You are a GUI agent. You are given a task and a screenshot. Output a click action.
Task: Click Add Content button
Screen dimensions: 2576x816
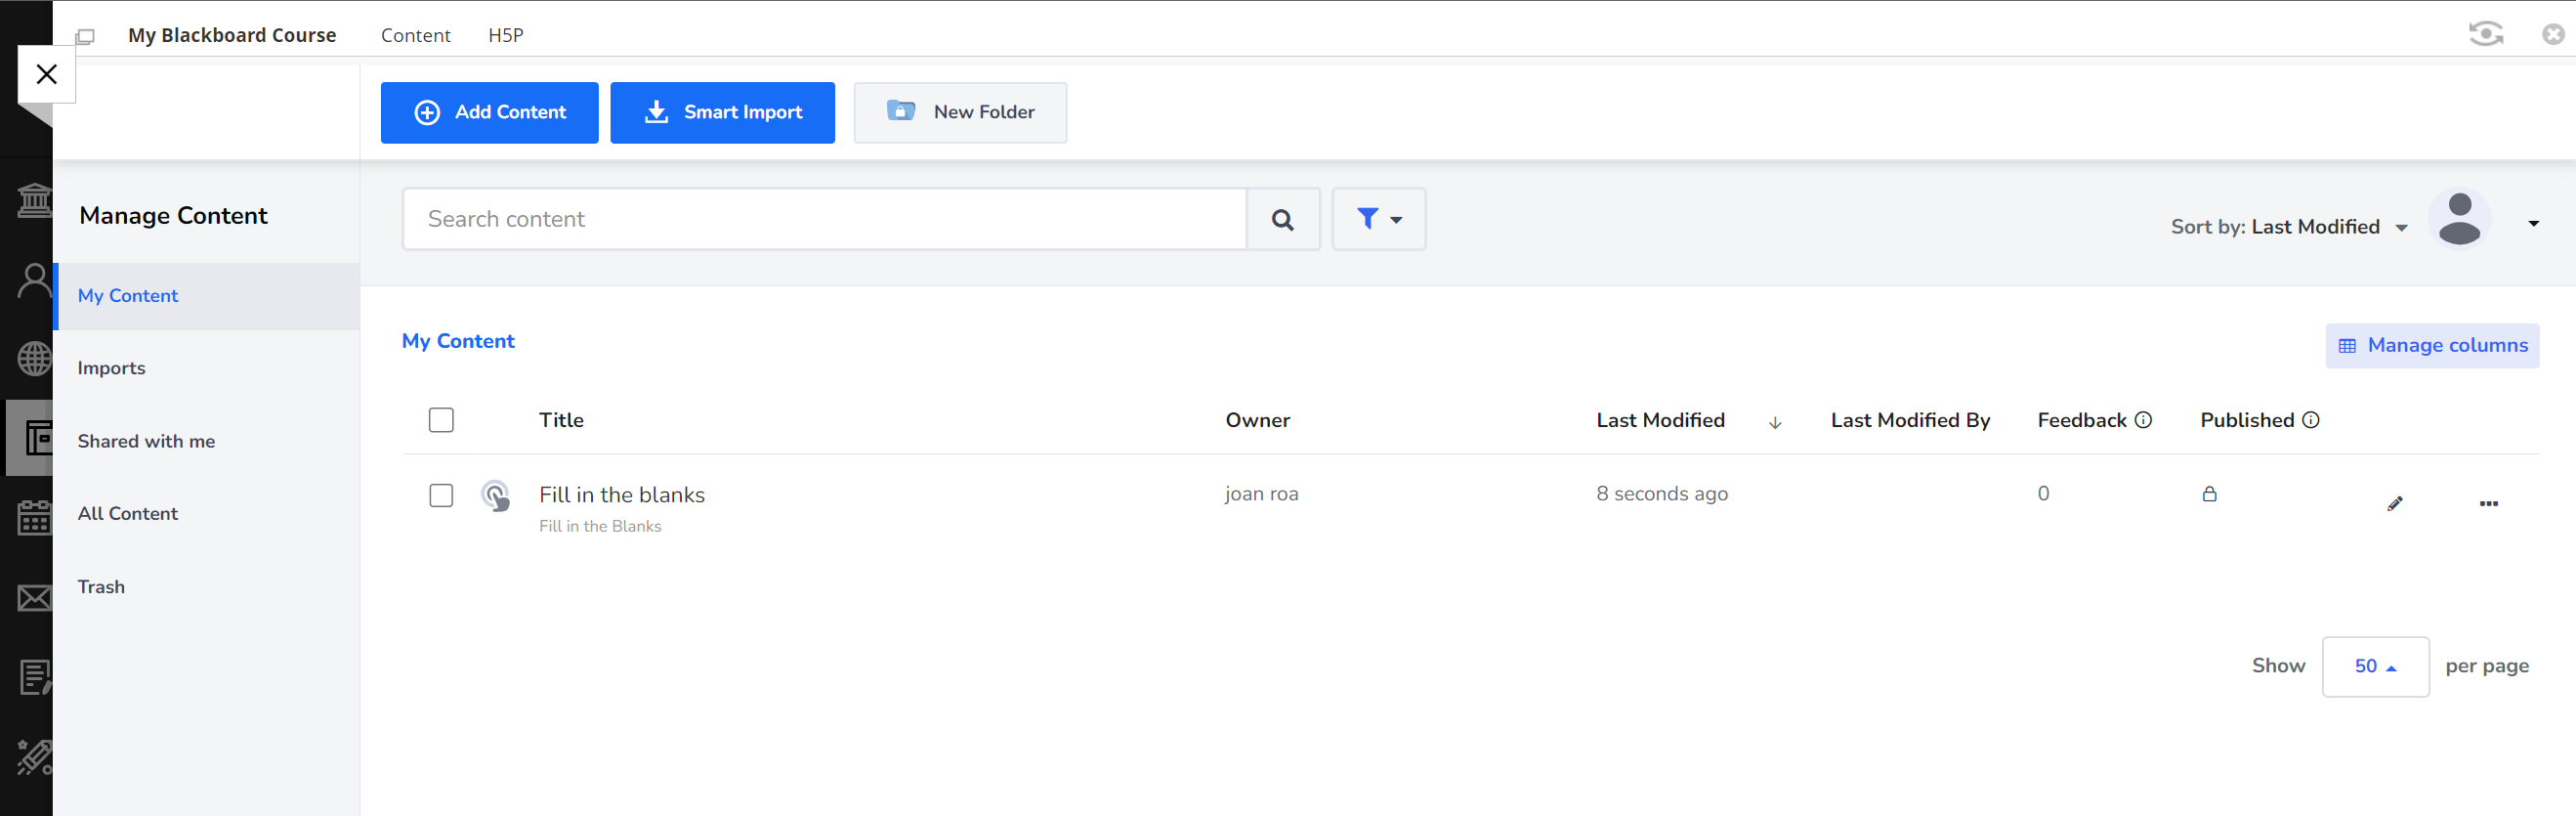point(489,112)
